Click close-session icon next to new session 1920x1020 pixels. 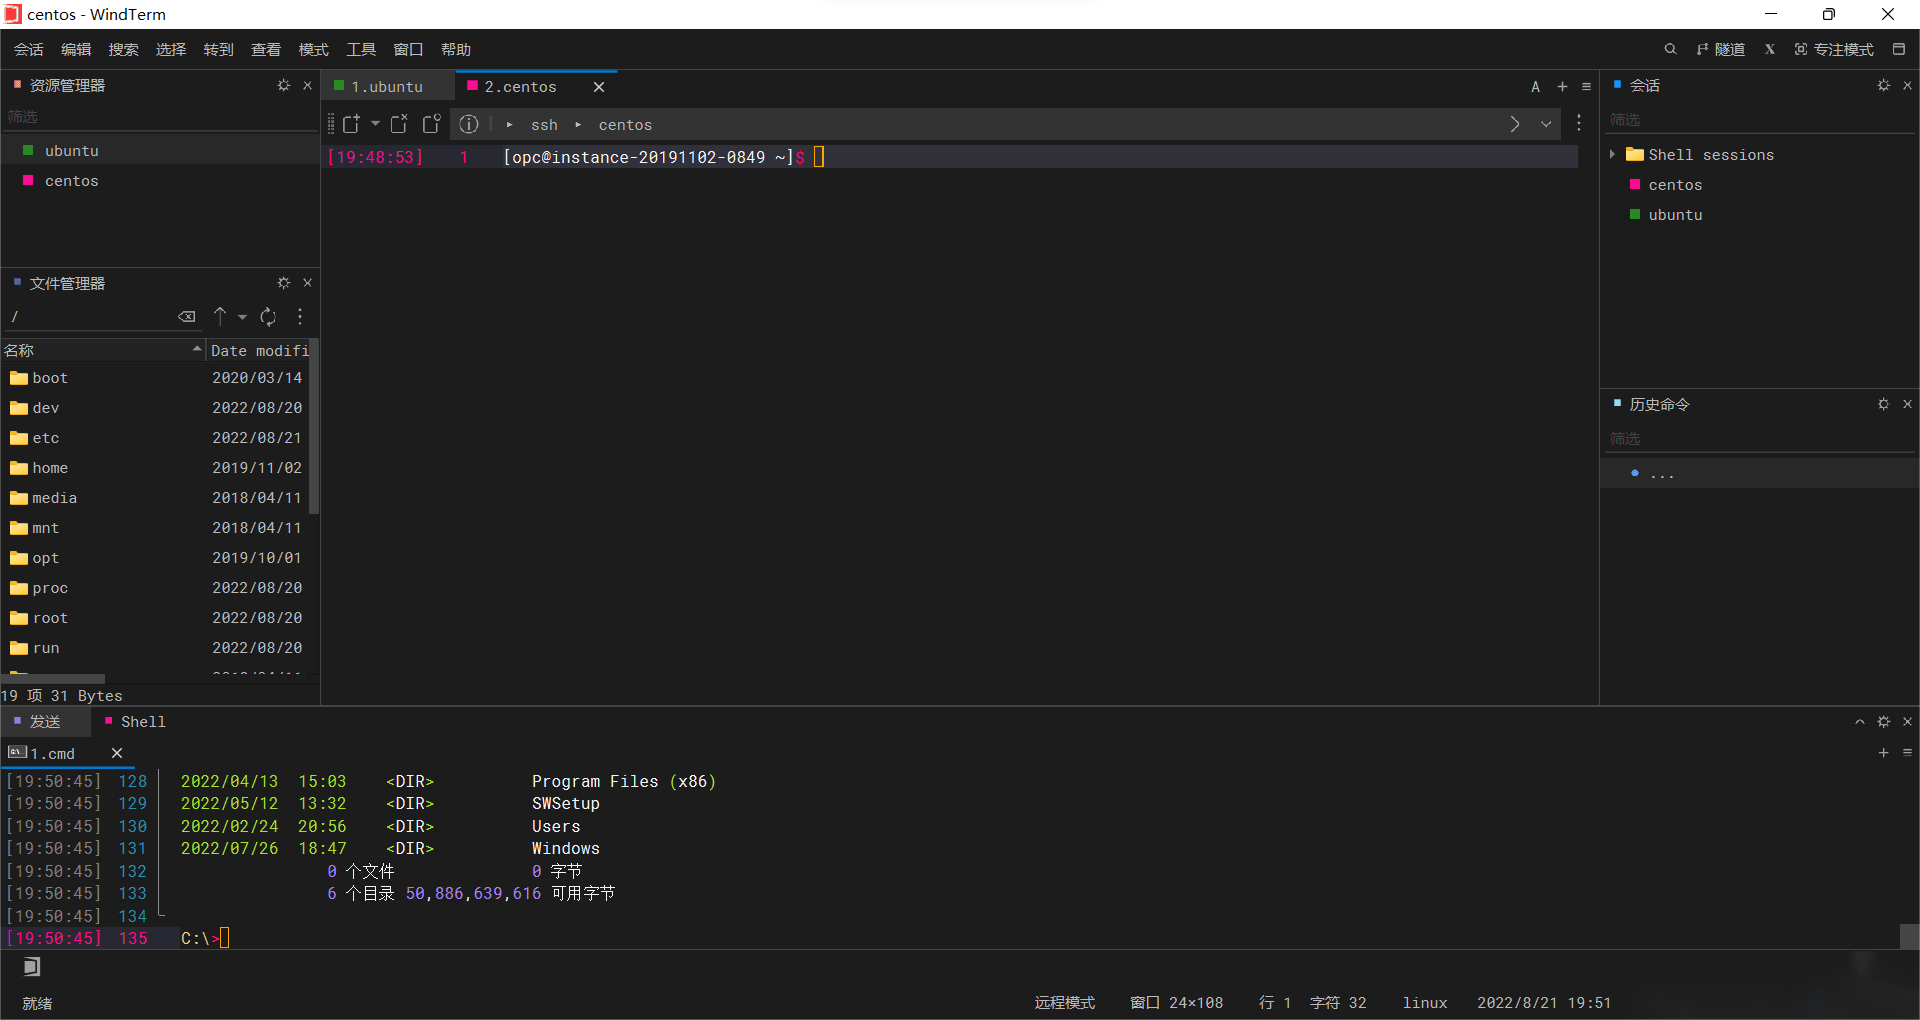pyautogui.click(x=399, y=124)
